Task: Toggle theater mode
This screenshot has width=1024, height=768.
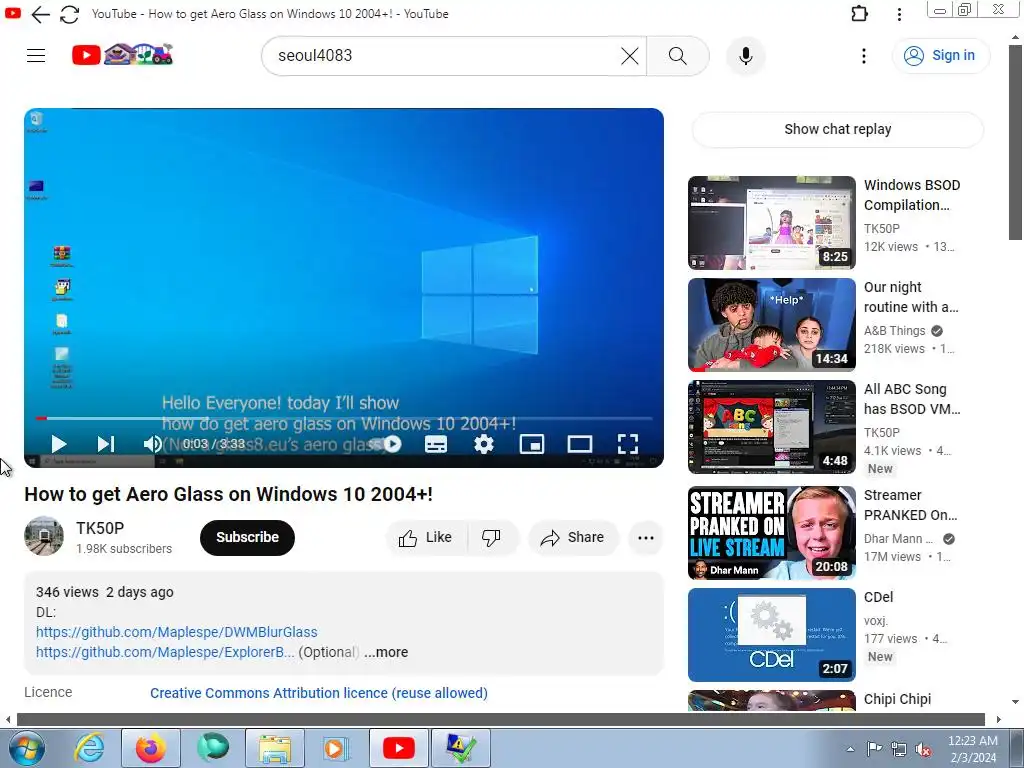Action: (579, 444)
